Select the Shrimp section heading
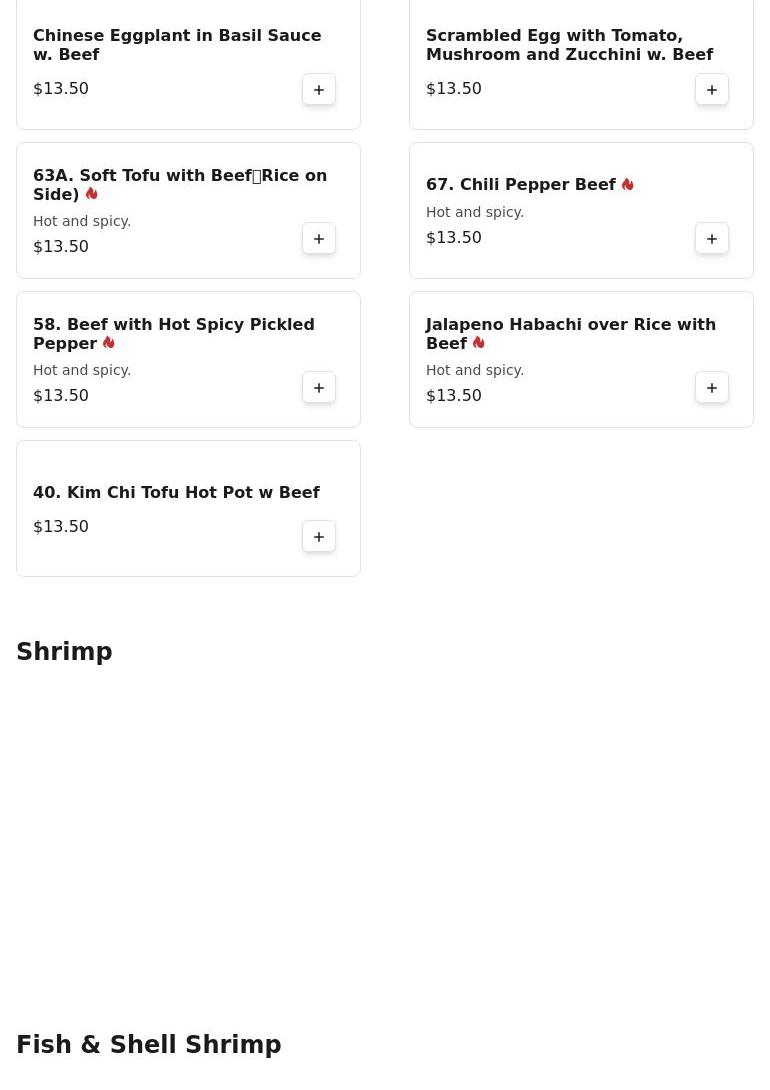The image size is (770, 1090). (x=64, y=652)
